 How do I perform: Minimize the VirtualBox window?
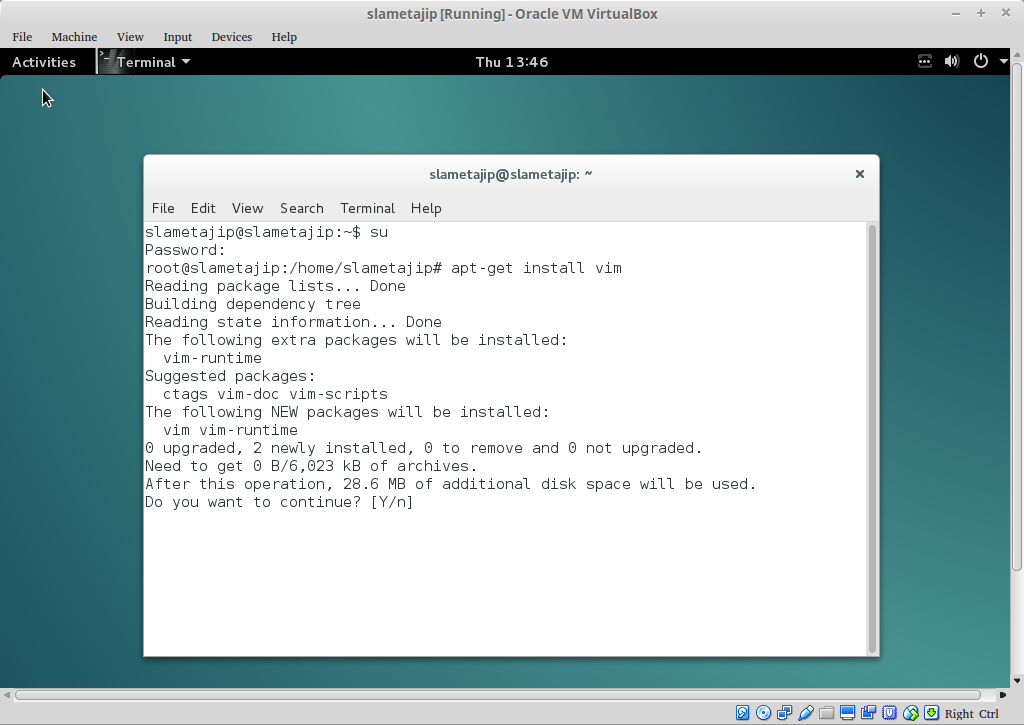pos(956,14)
